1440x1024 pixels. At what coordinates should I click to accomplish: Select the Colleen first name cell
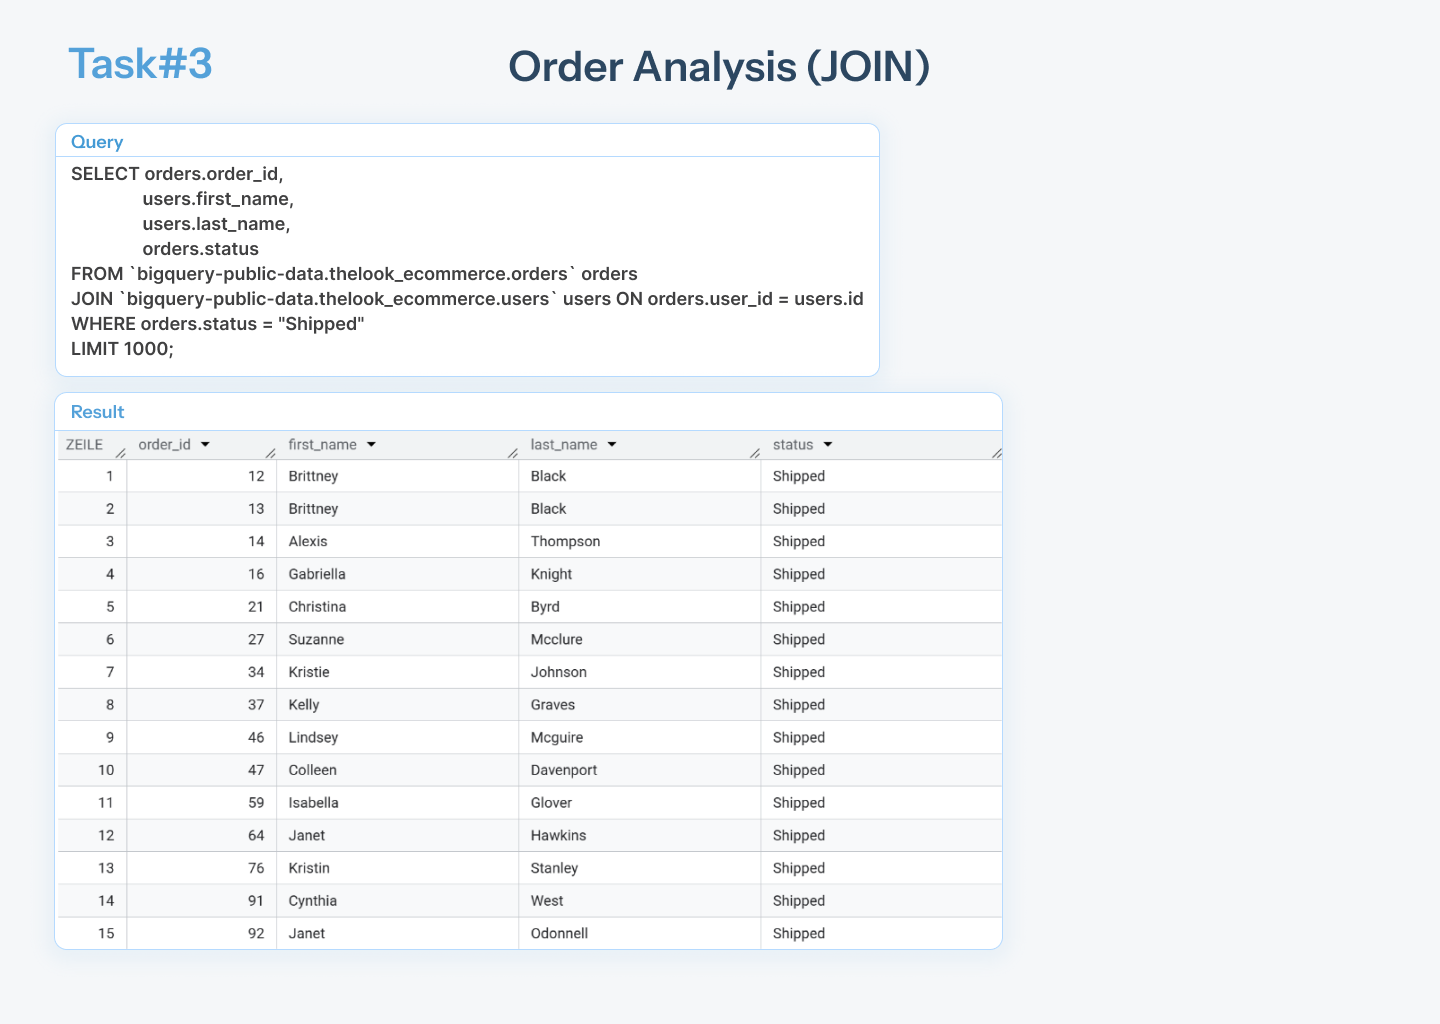coord(398,770)
